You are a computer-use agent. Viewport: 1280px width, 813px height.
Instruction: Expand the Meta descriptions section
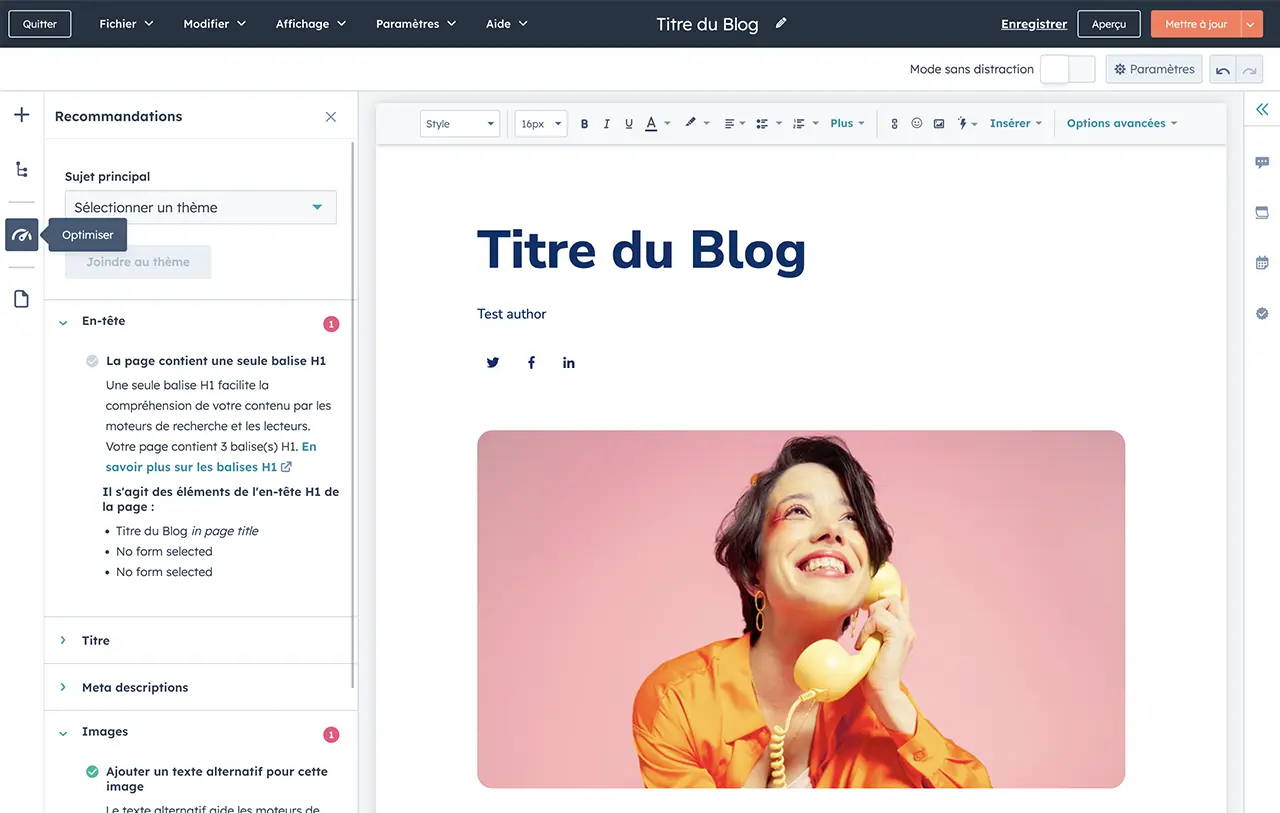[x=135, y=687]
